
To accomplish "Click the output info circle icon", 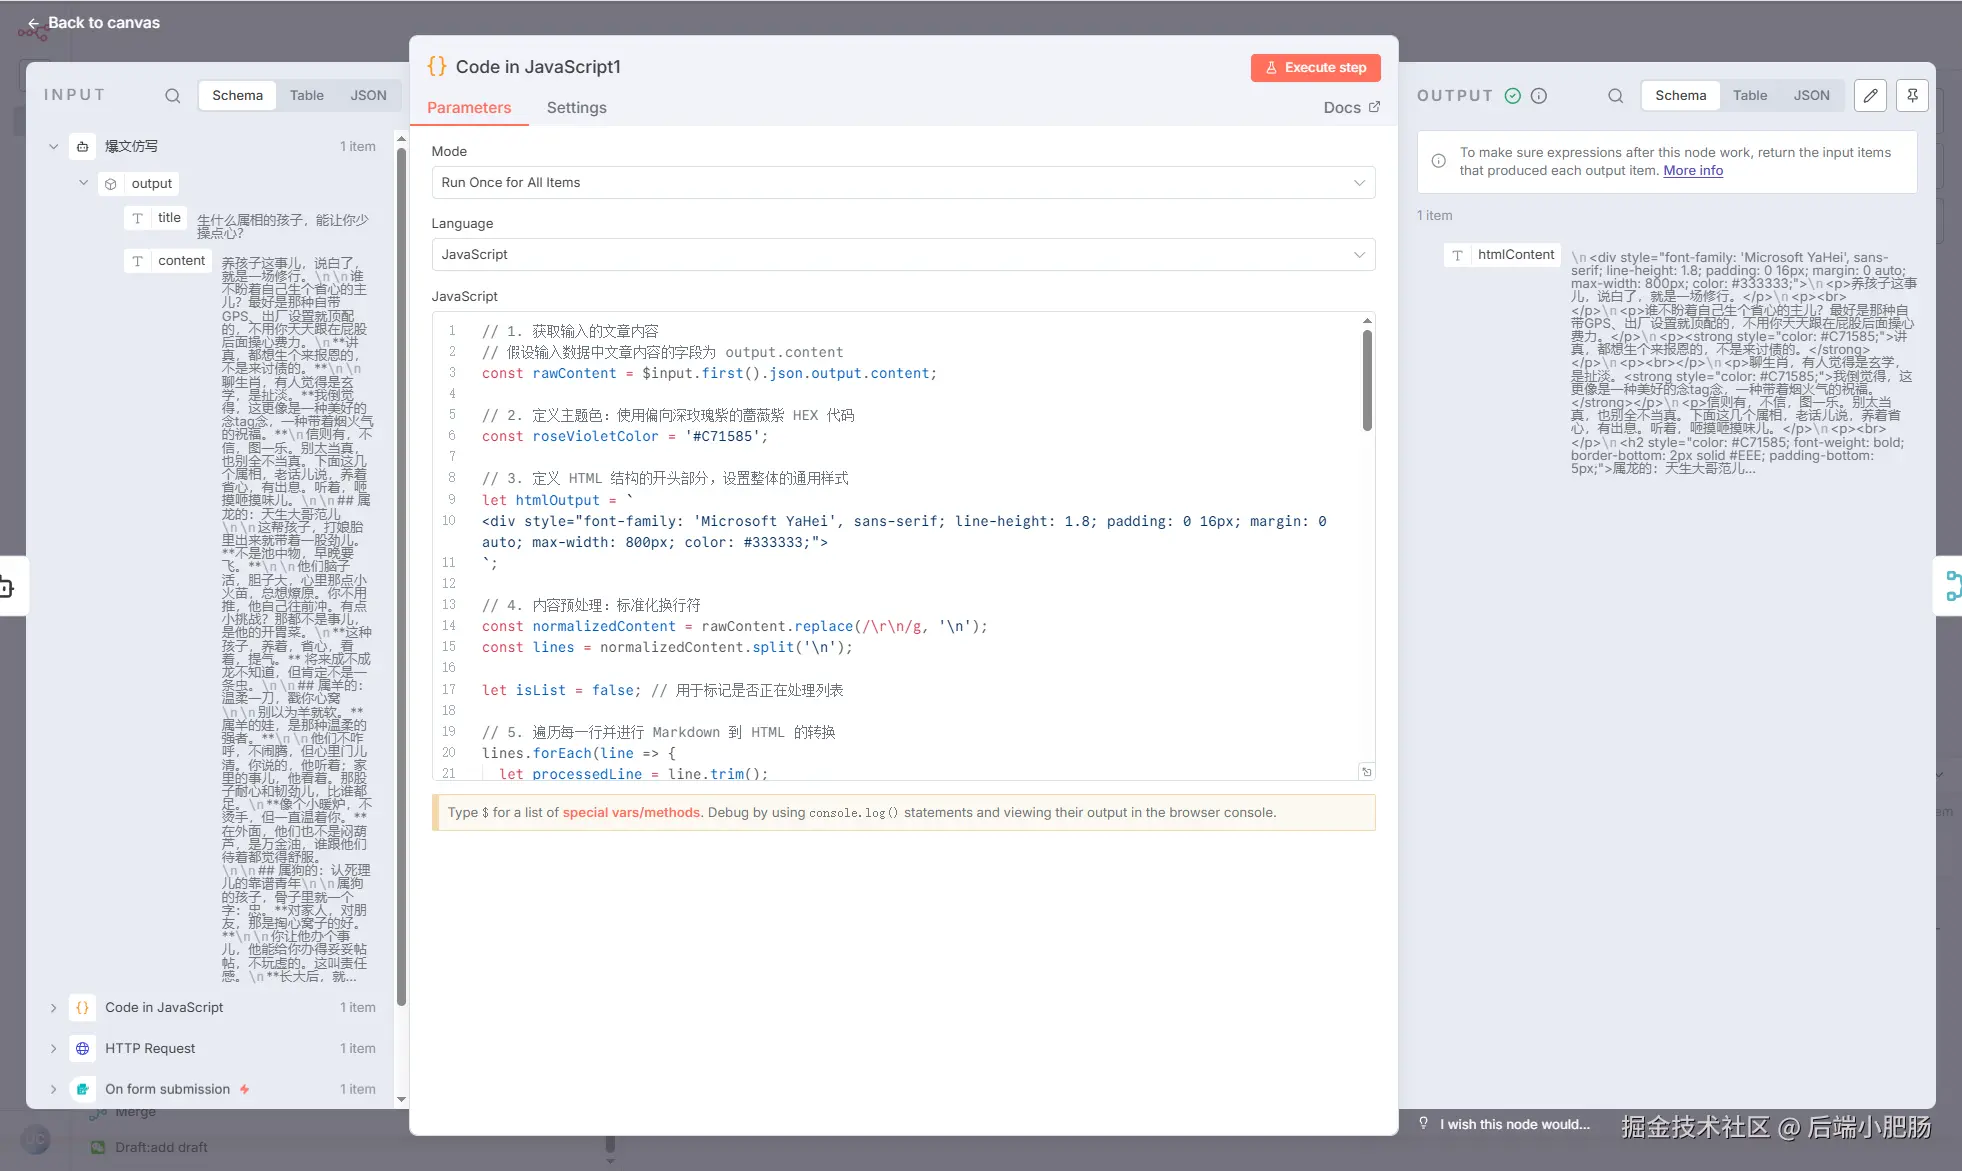I will [x=1539, y=96].
